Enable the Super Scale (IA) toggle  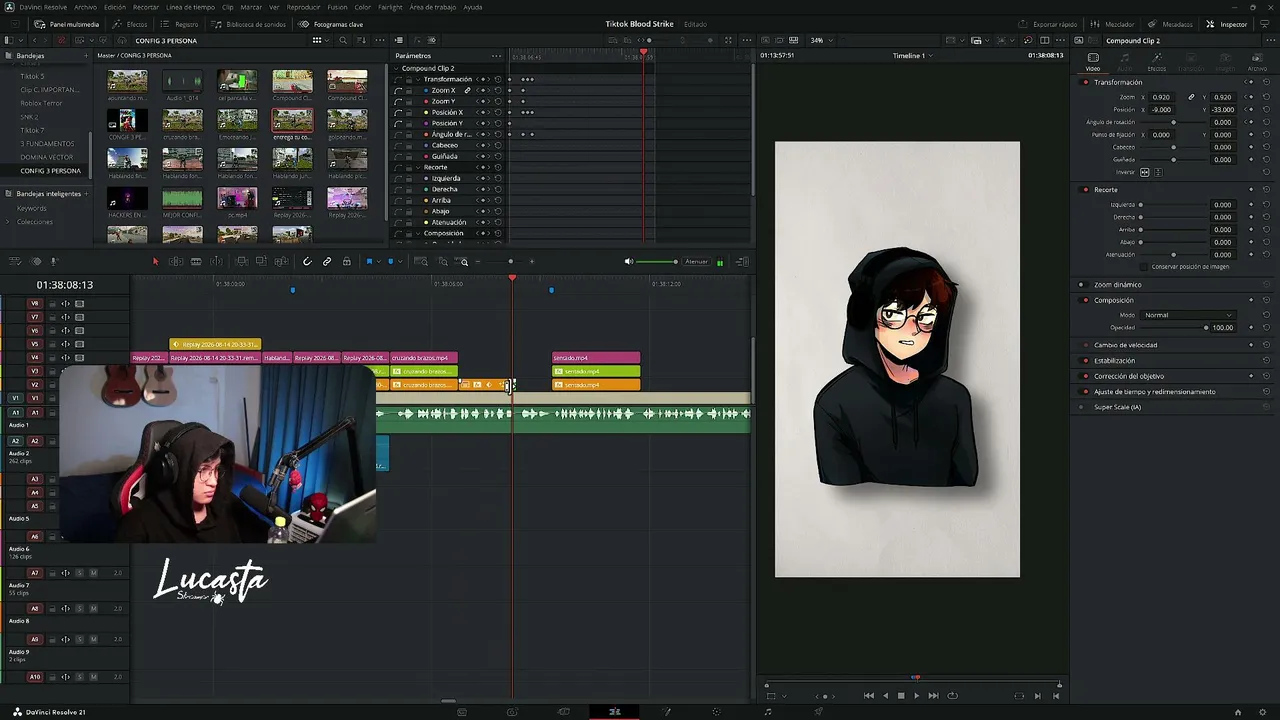pos(1081,407)
